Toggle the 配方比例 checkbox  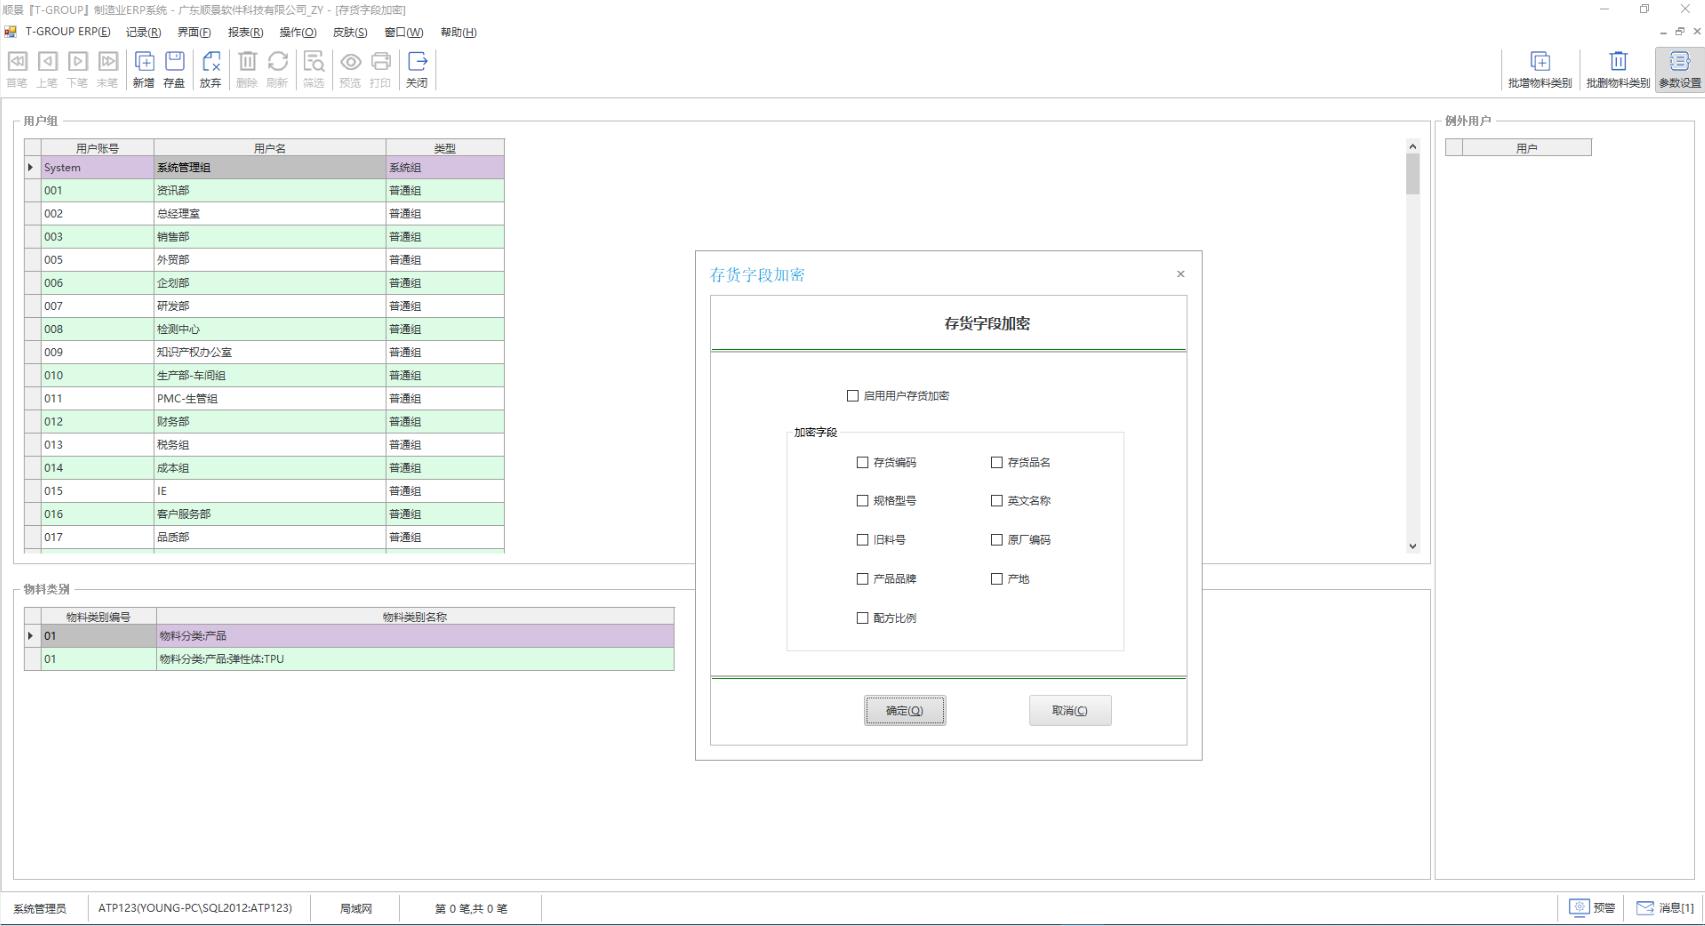point(863,618)
